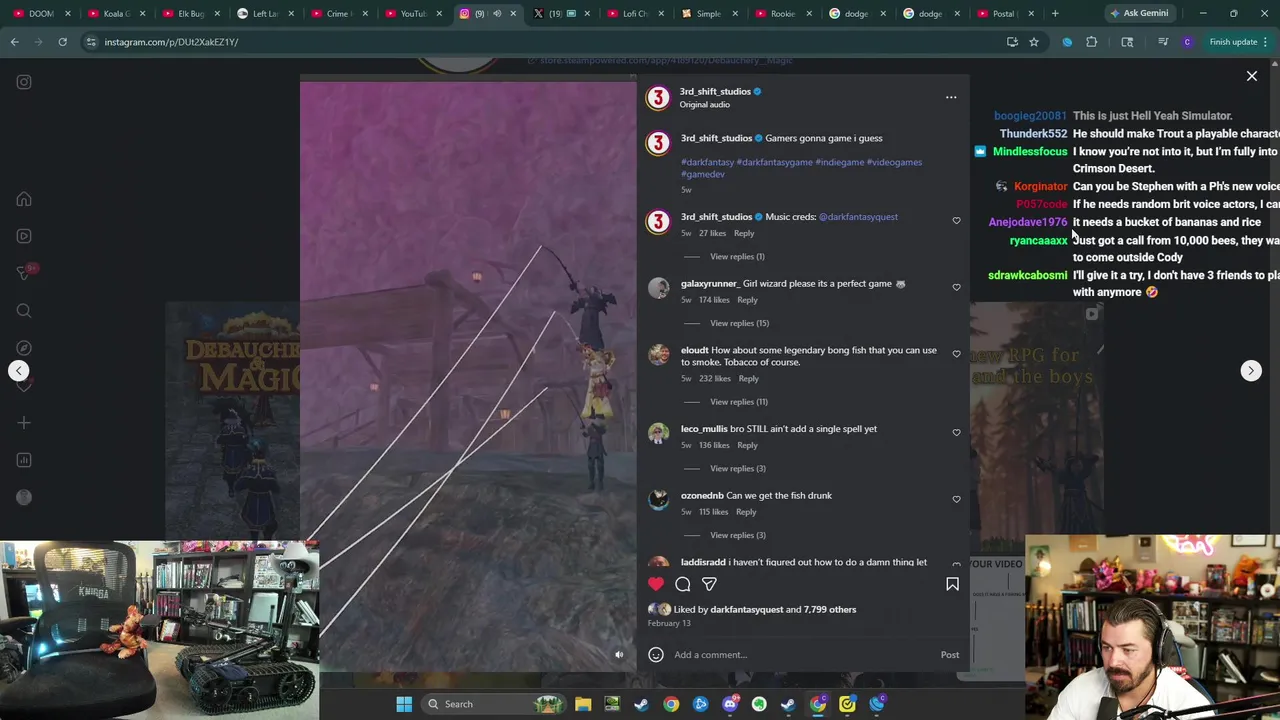Open Instagram search magnifier in sidebar
This screenshot has width=1280, height=720.
coord(24,311)
